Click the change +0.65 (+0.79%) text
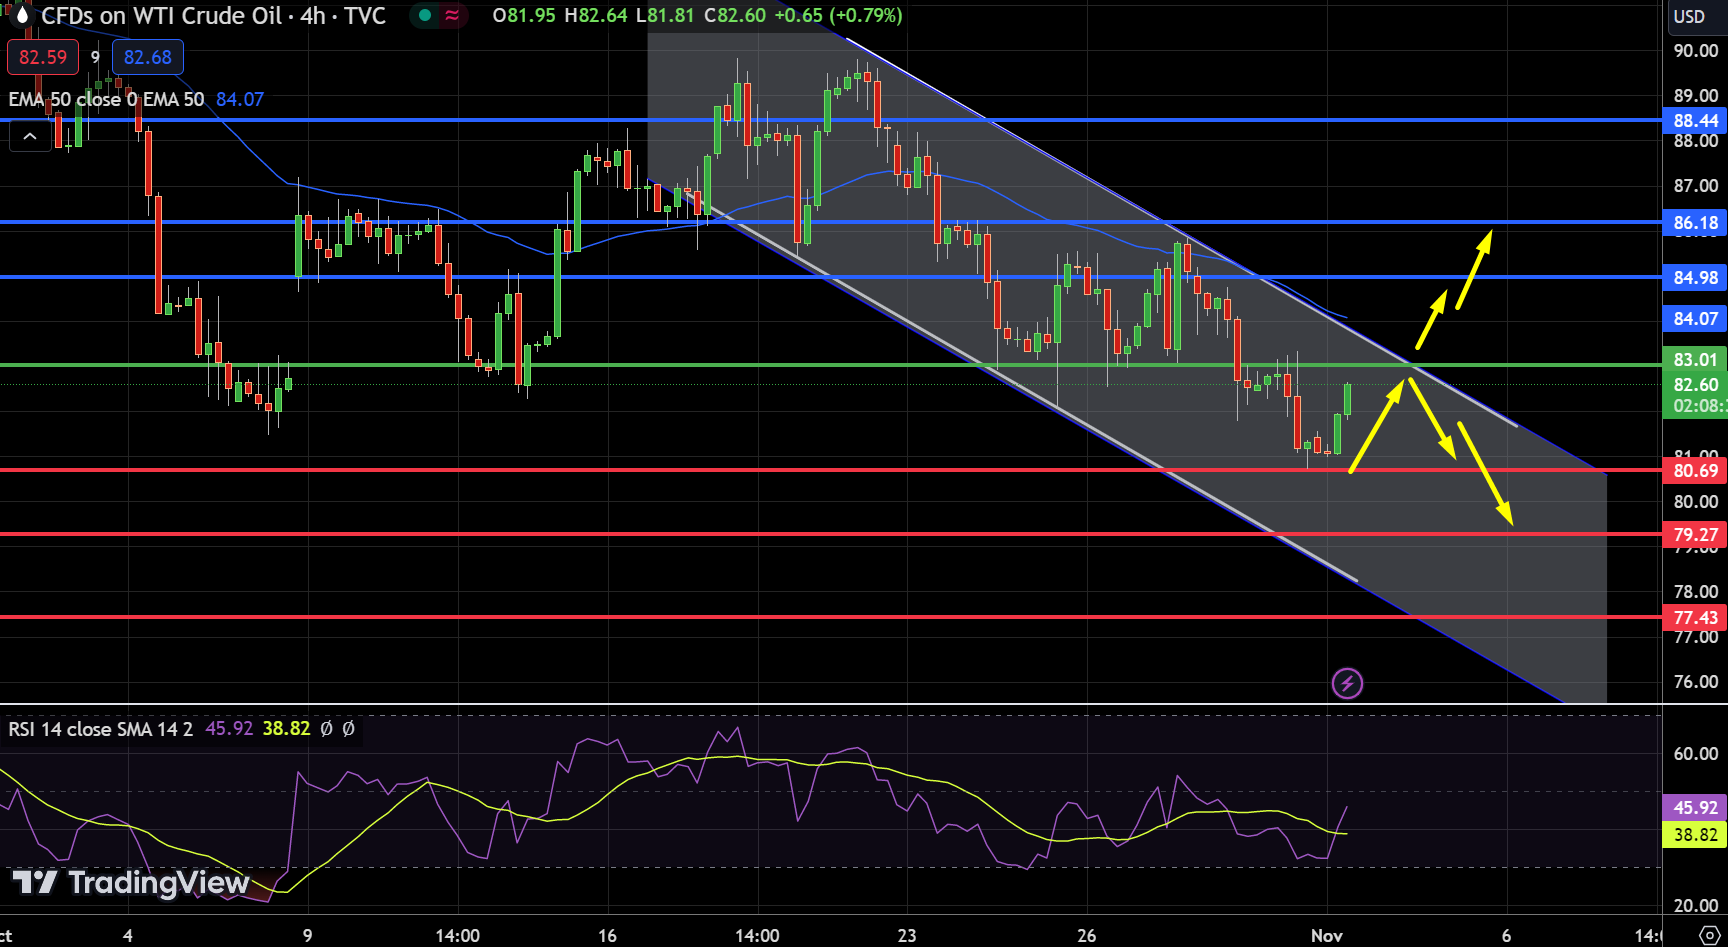This screenshot has width=1728, height=947. pyautogui.click(x=838, y=16)
